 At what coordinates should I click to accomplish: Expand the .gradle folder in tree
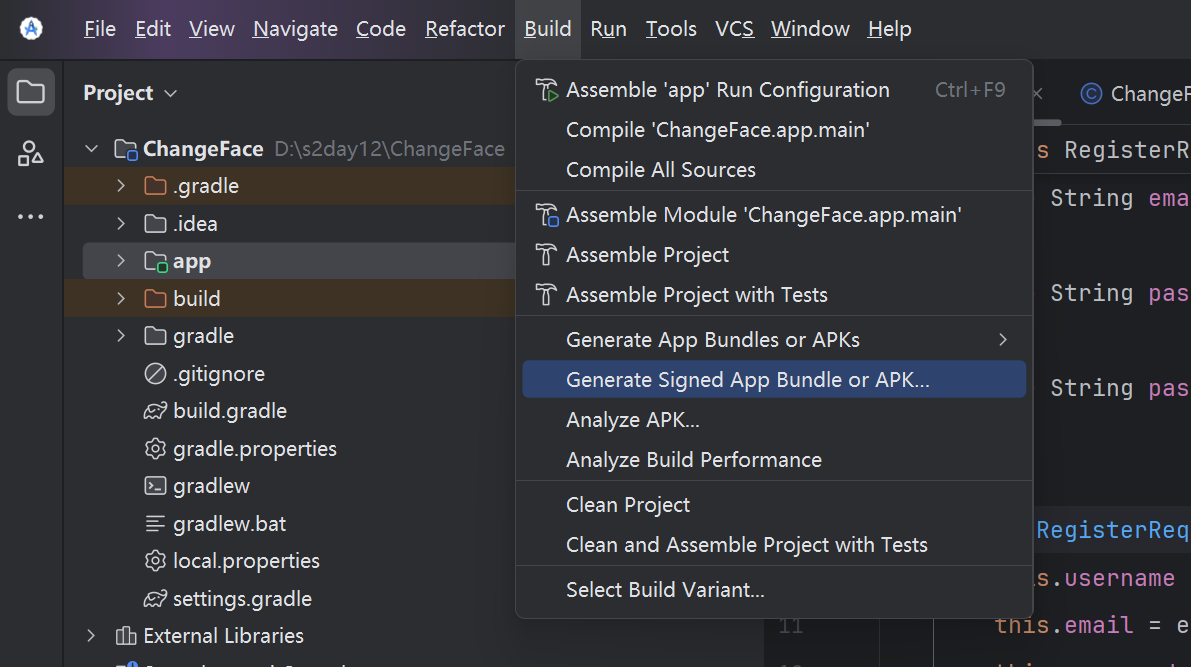pyautogui.click(x=121, y=186)
